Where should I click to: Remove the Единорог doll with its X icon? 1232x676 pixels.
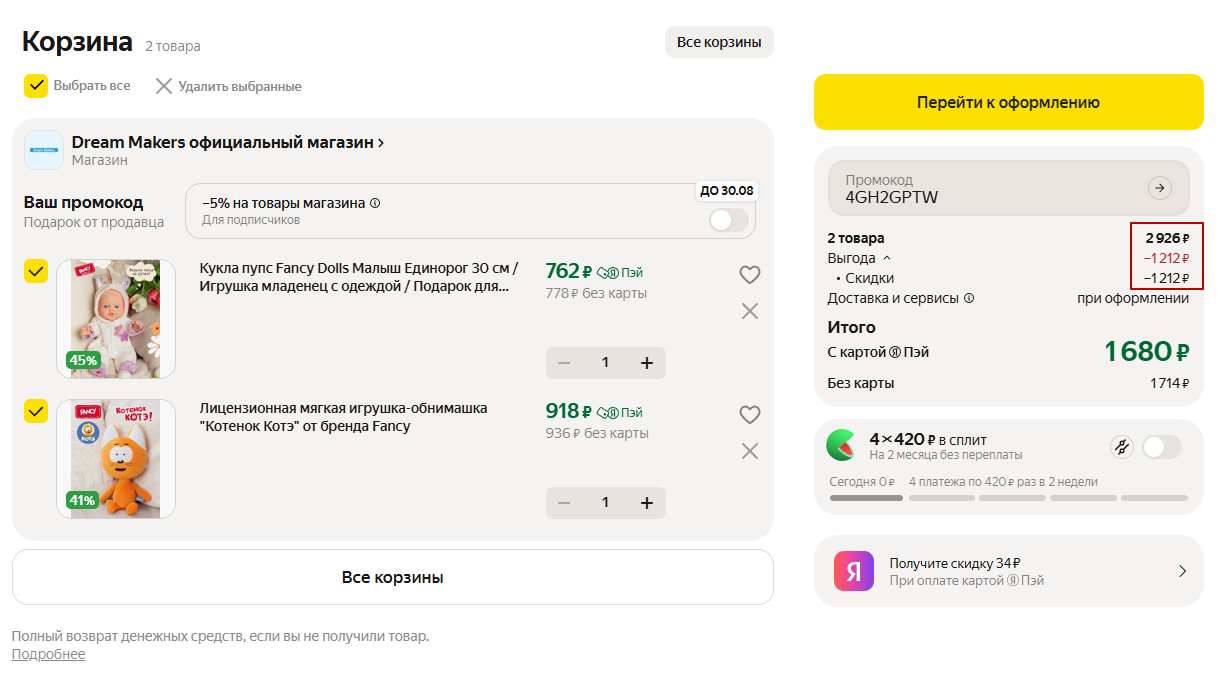(x=749, y=311)
